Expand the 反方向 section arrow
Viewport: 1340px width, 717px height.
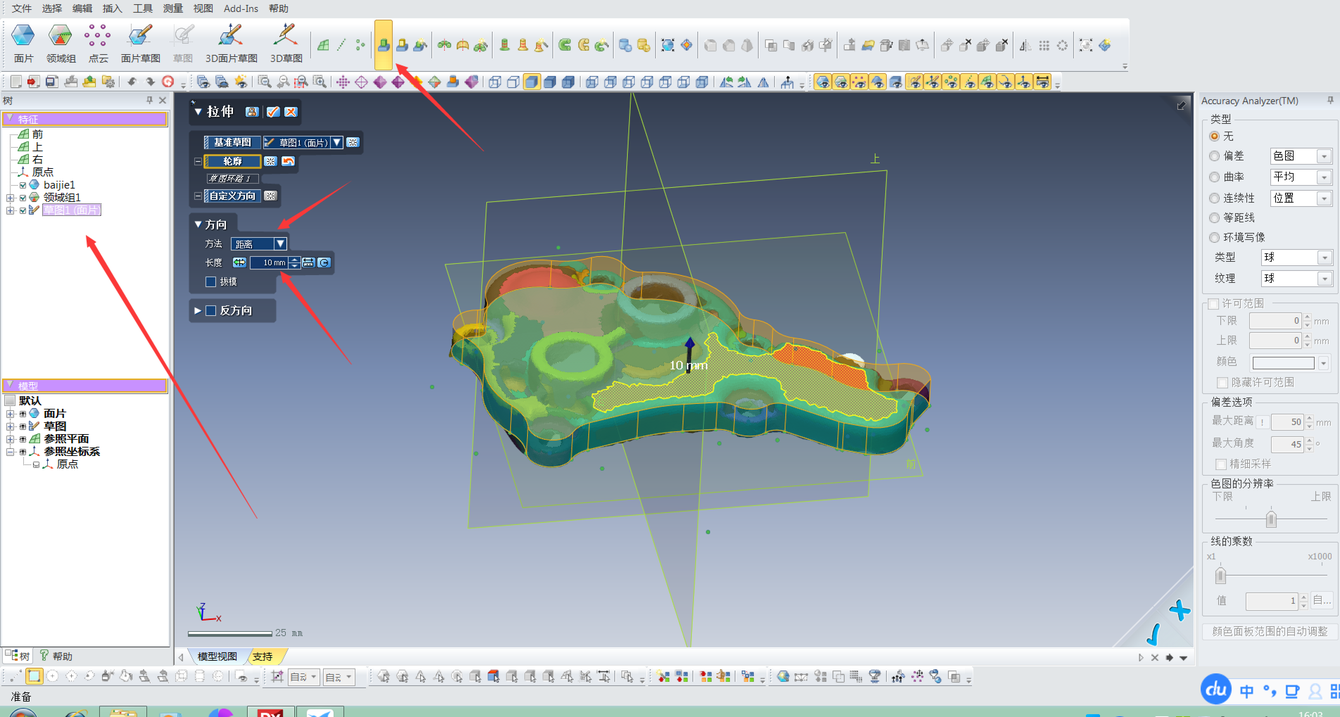click(198, 311)
